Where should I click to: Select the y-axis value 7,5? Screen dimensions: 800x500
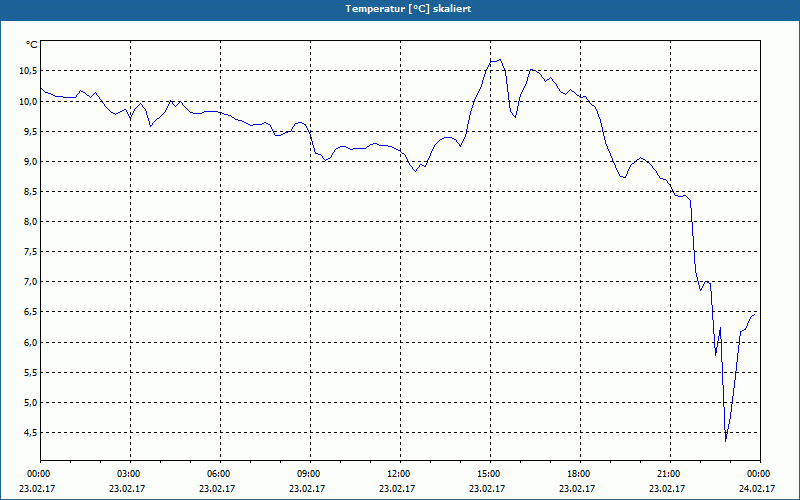pos(30,252)
